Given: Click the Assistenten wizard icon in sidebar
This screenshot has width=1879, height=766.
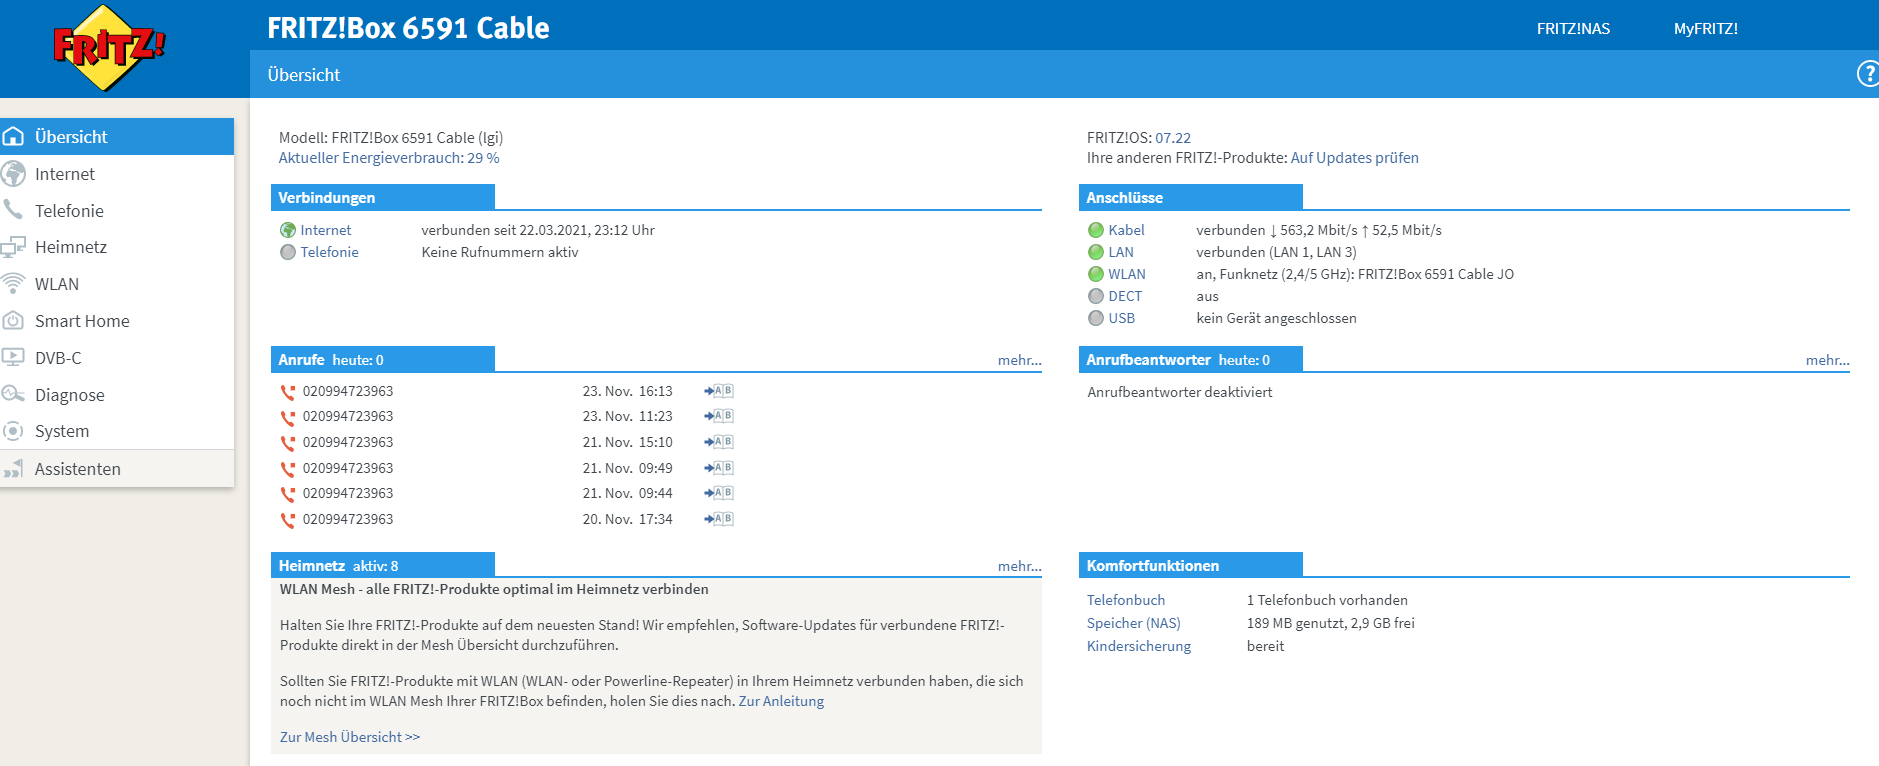Looking at the screenshot, I should tap(13, 468).
